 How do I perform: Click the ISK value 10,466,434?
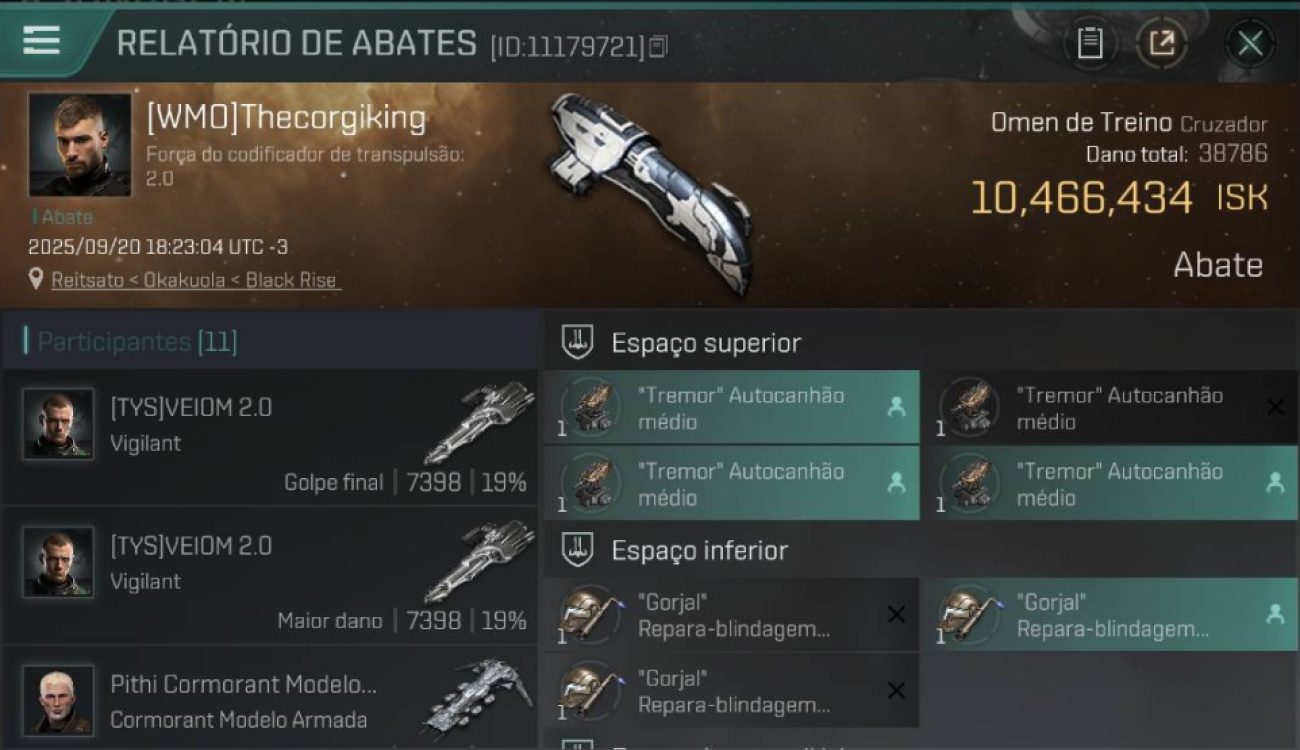pos(1081,198)
